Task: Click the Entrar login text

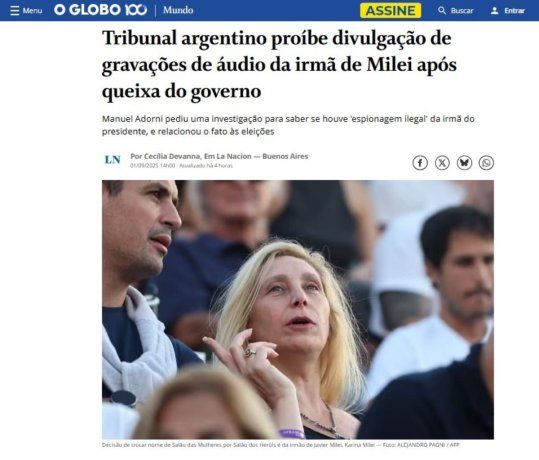Action: pos(514,11)
